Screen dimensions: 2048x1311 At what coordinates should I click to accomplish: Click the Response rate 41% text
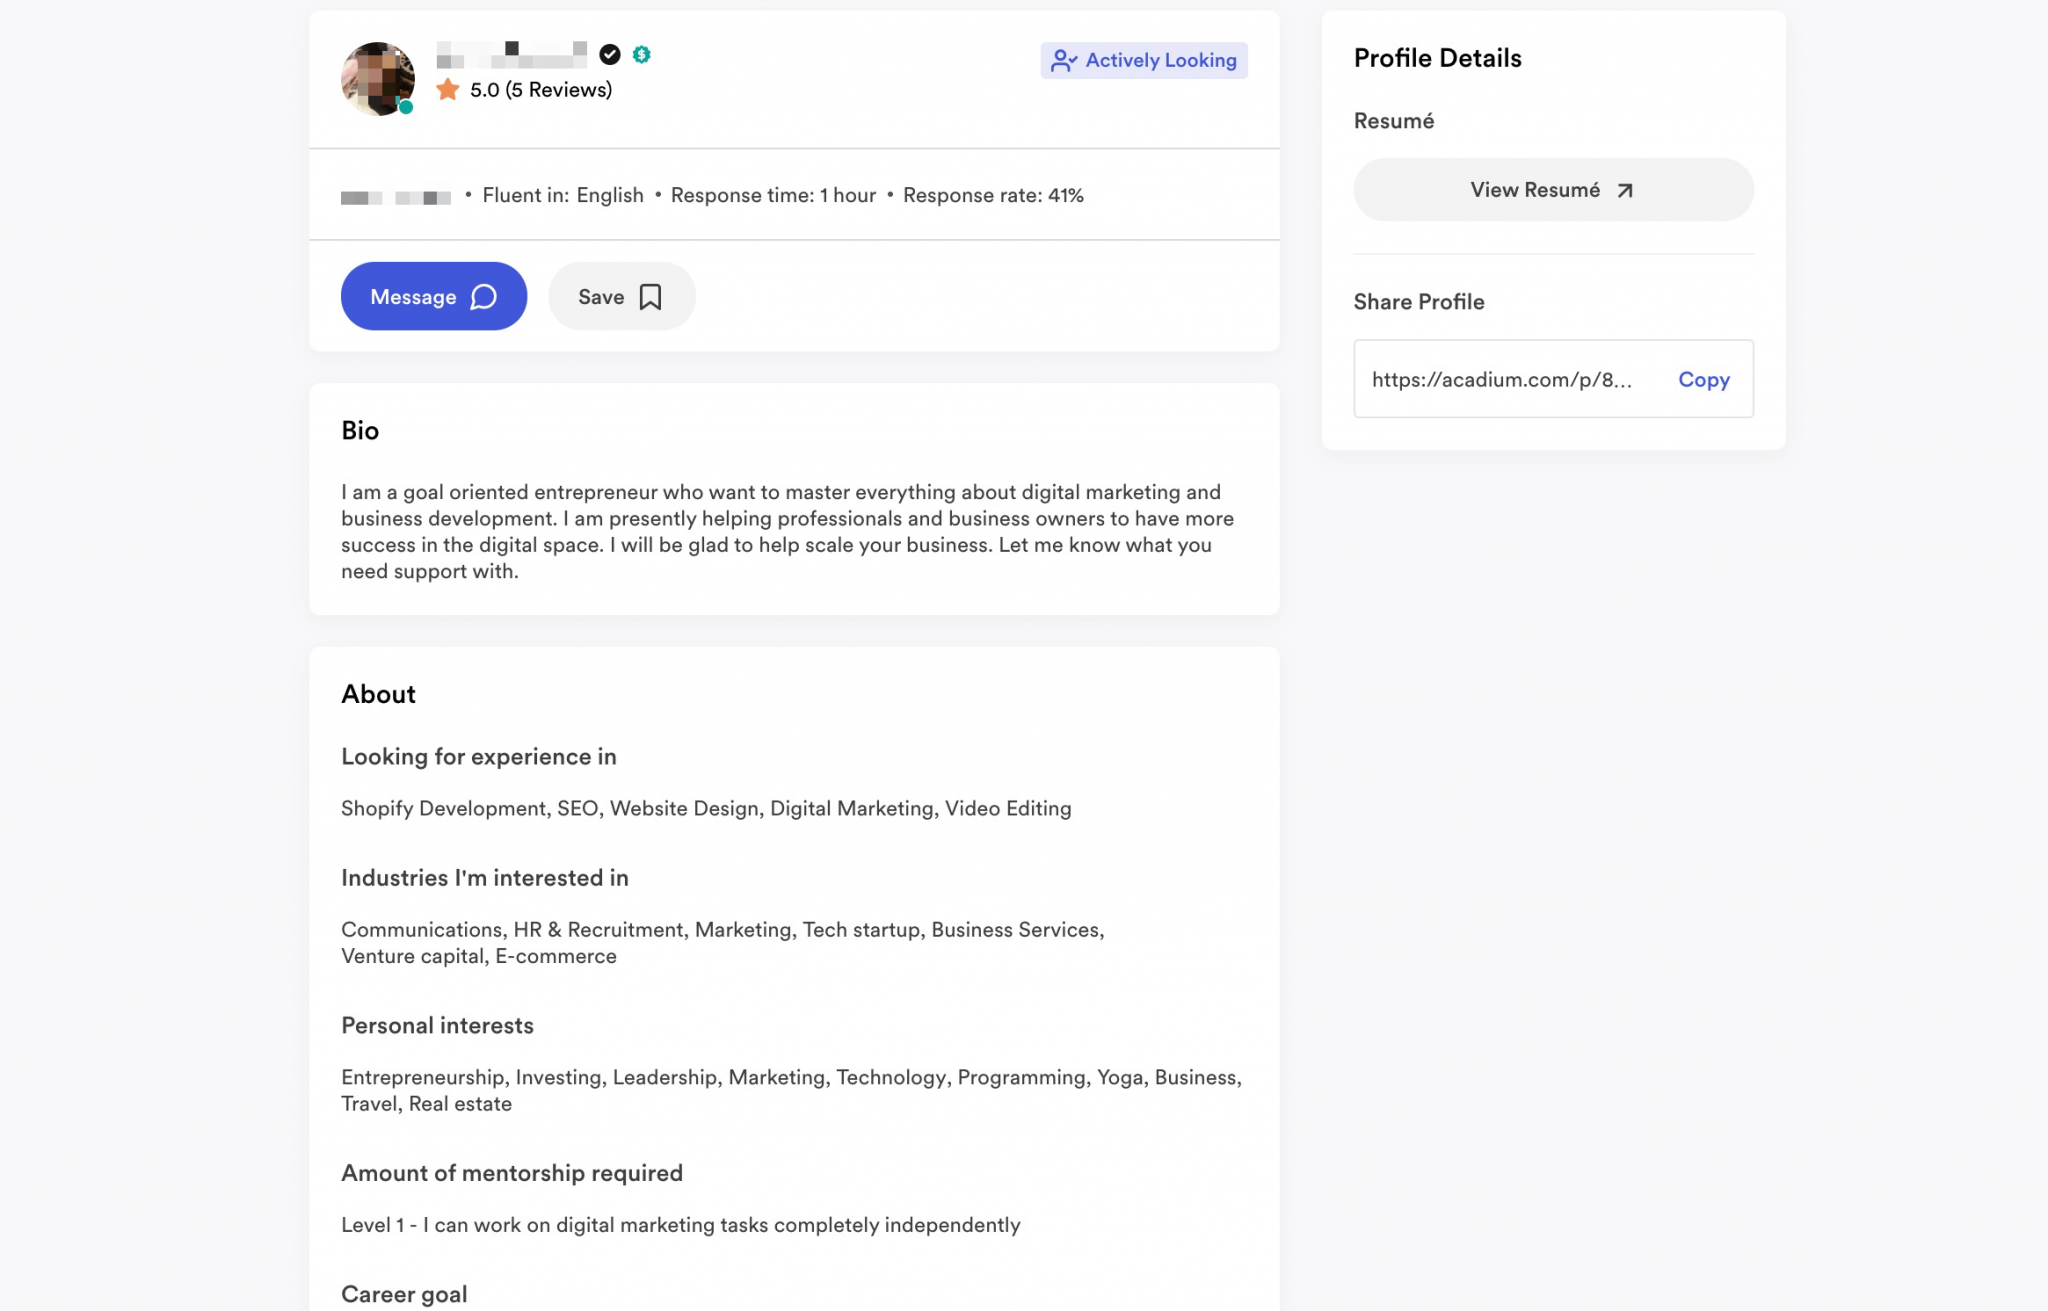993,195
